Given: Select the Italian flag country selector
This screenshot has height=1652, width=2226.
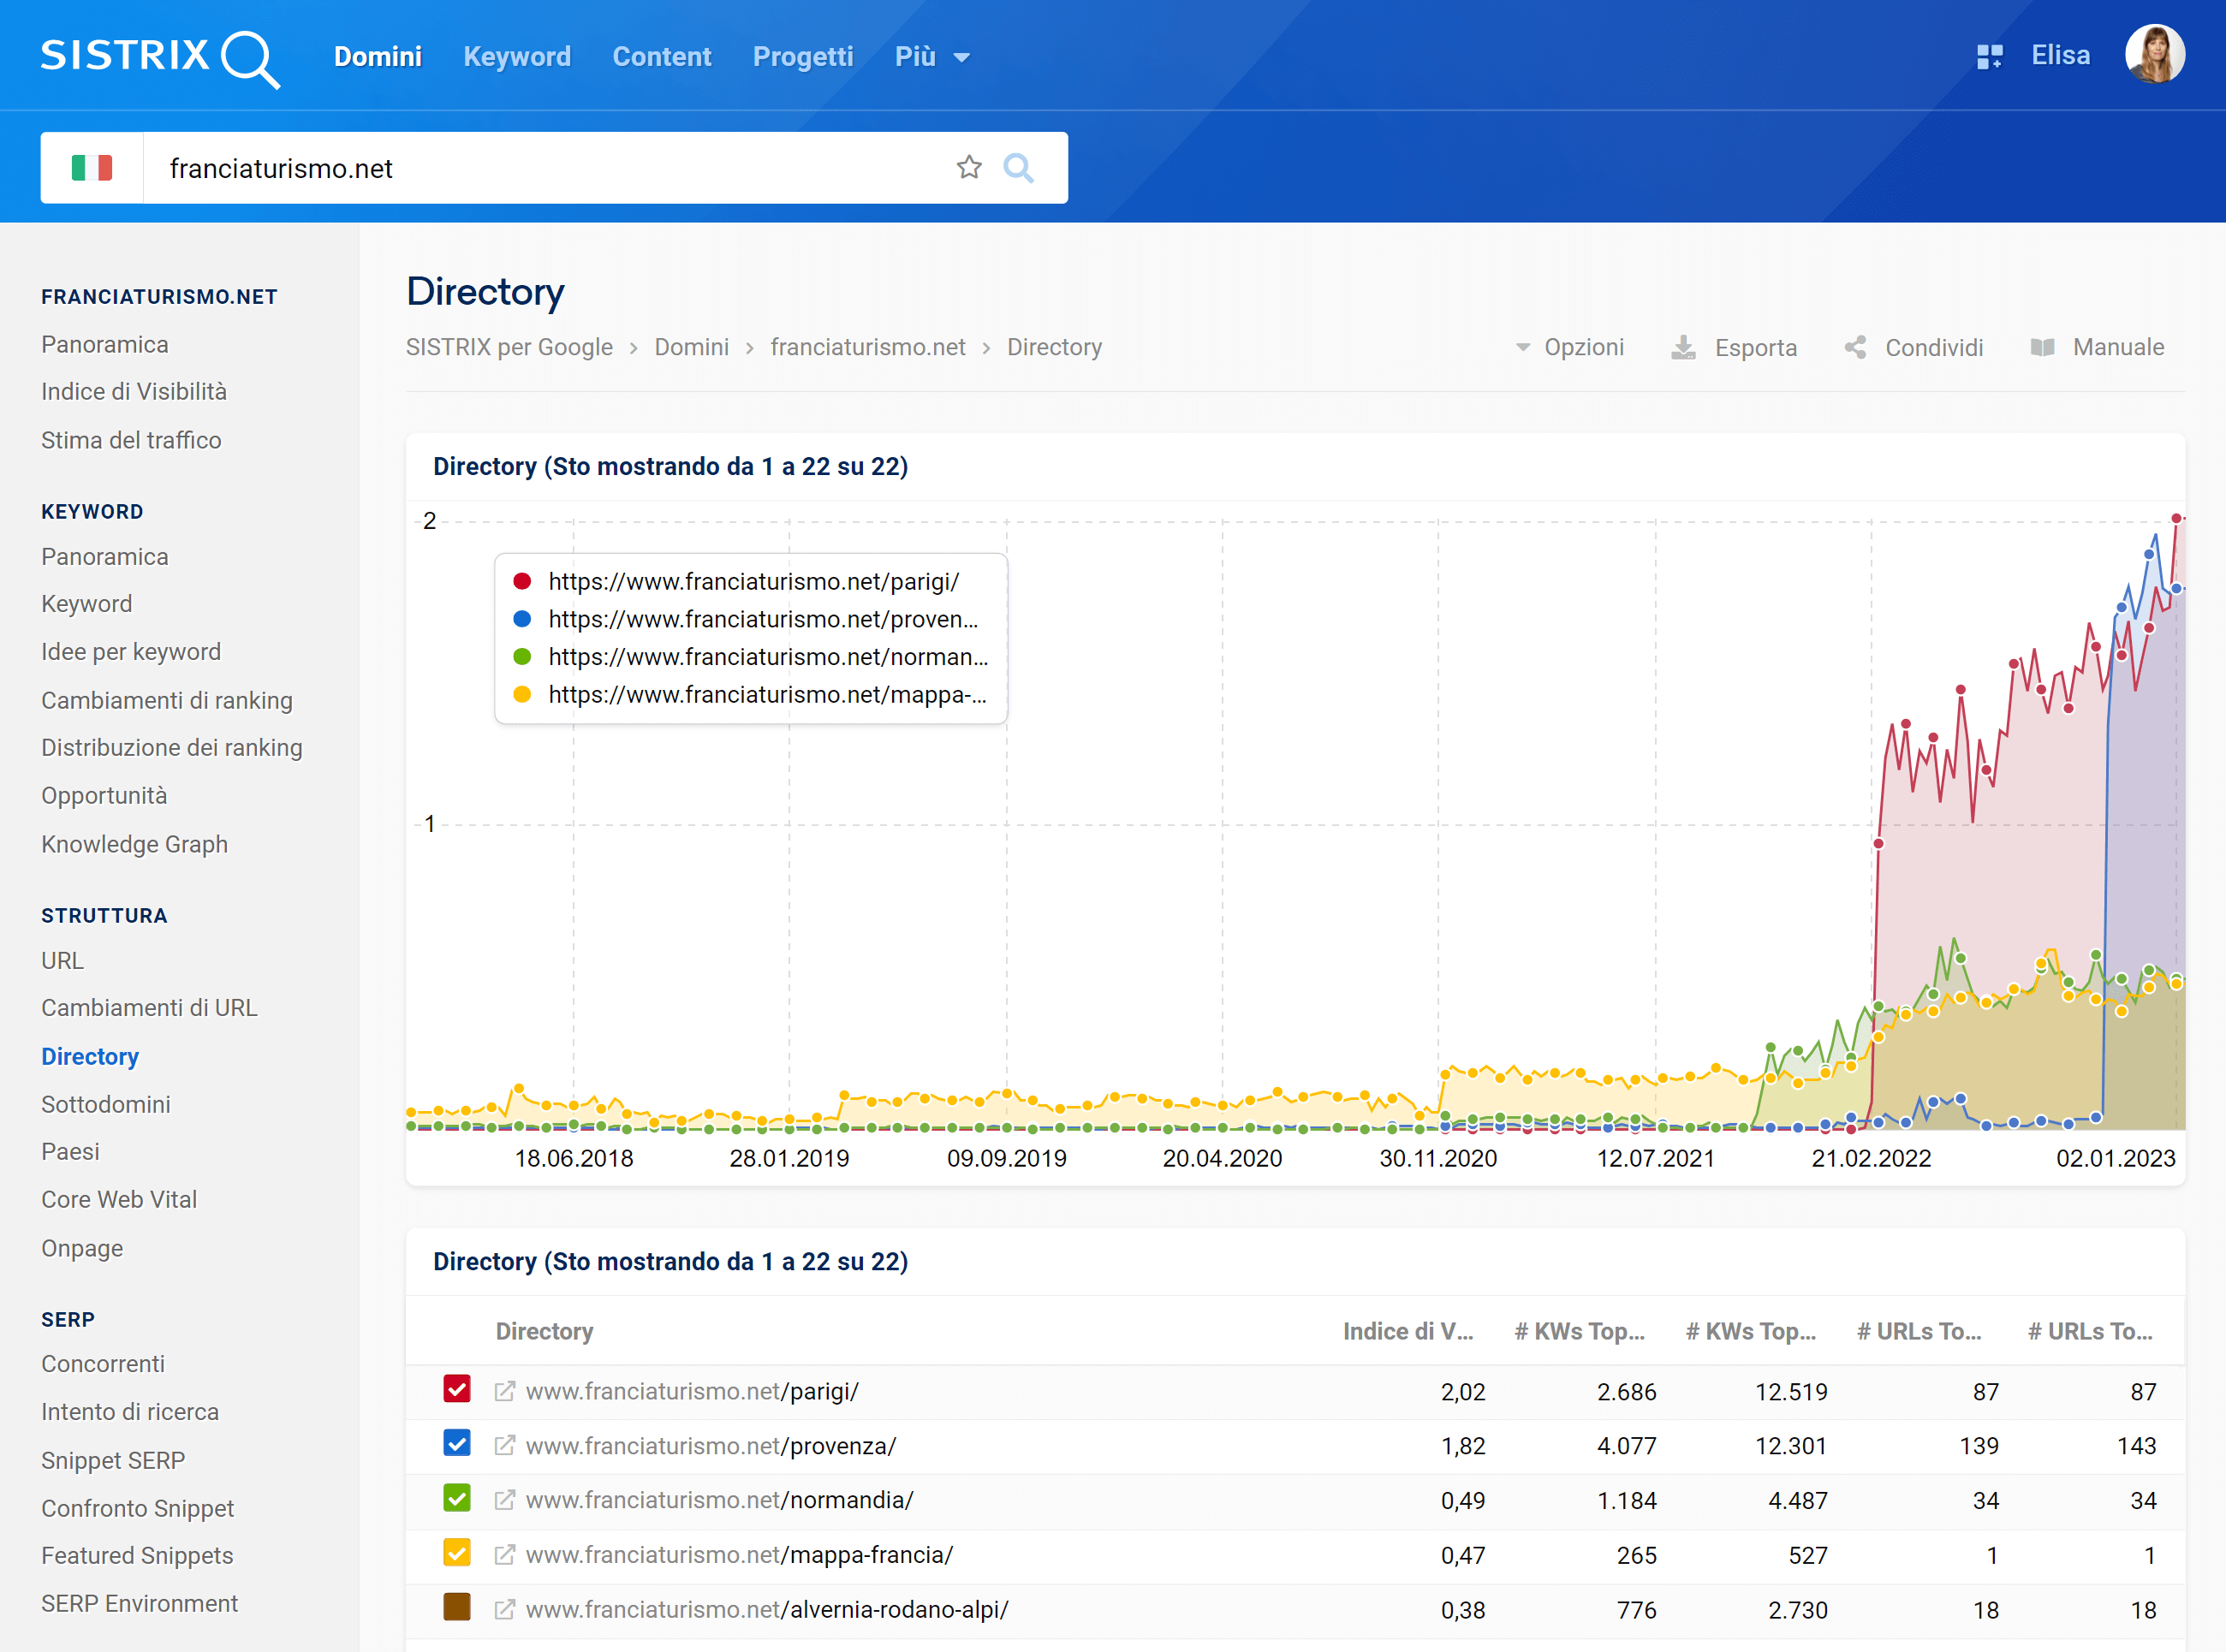Looking at the screenshot, I should click(92, 168).
